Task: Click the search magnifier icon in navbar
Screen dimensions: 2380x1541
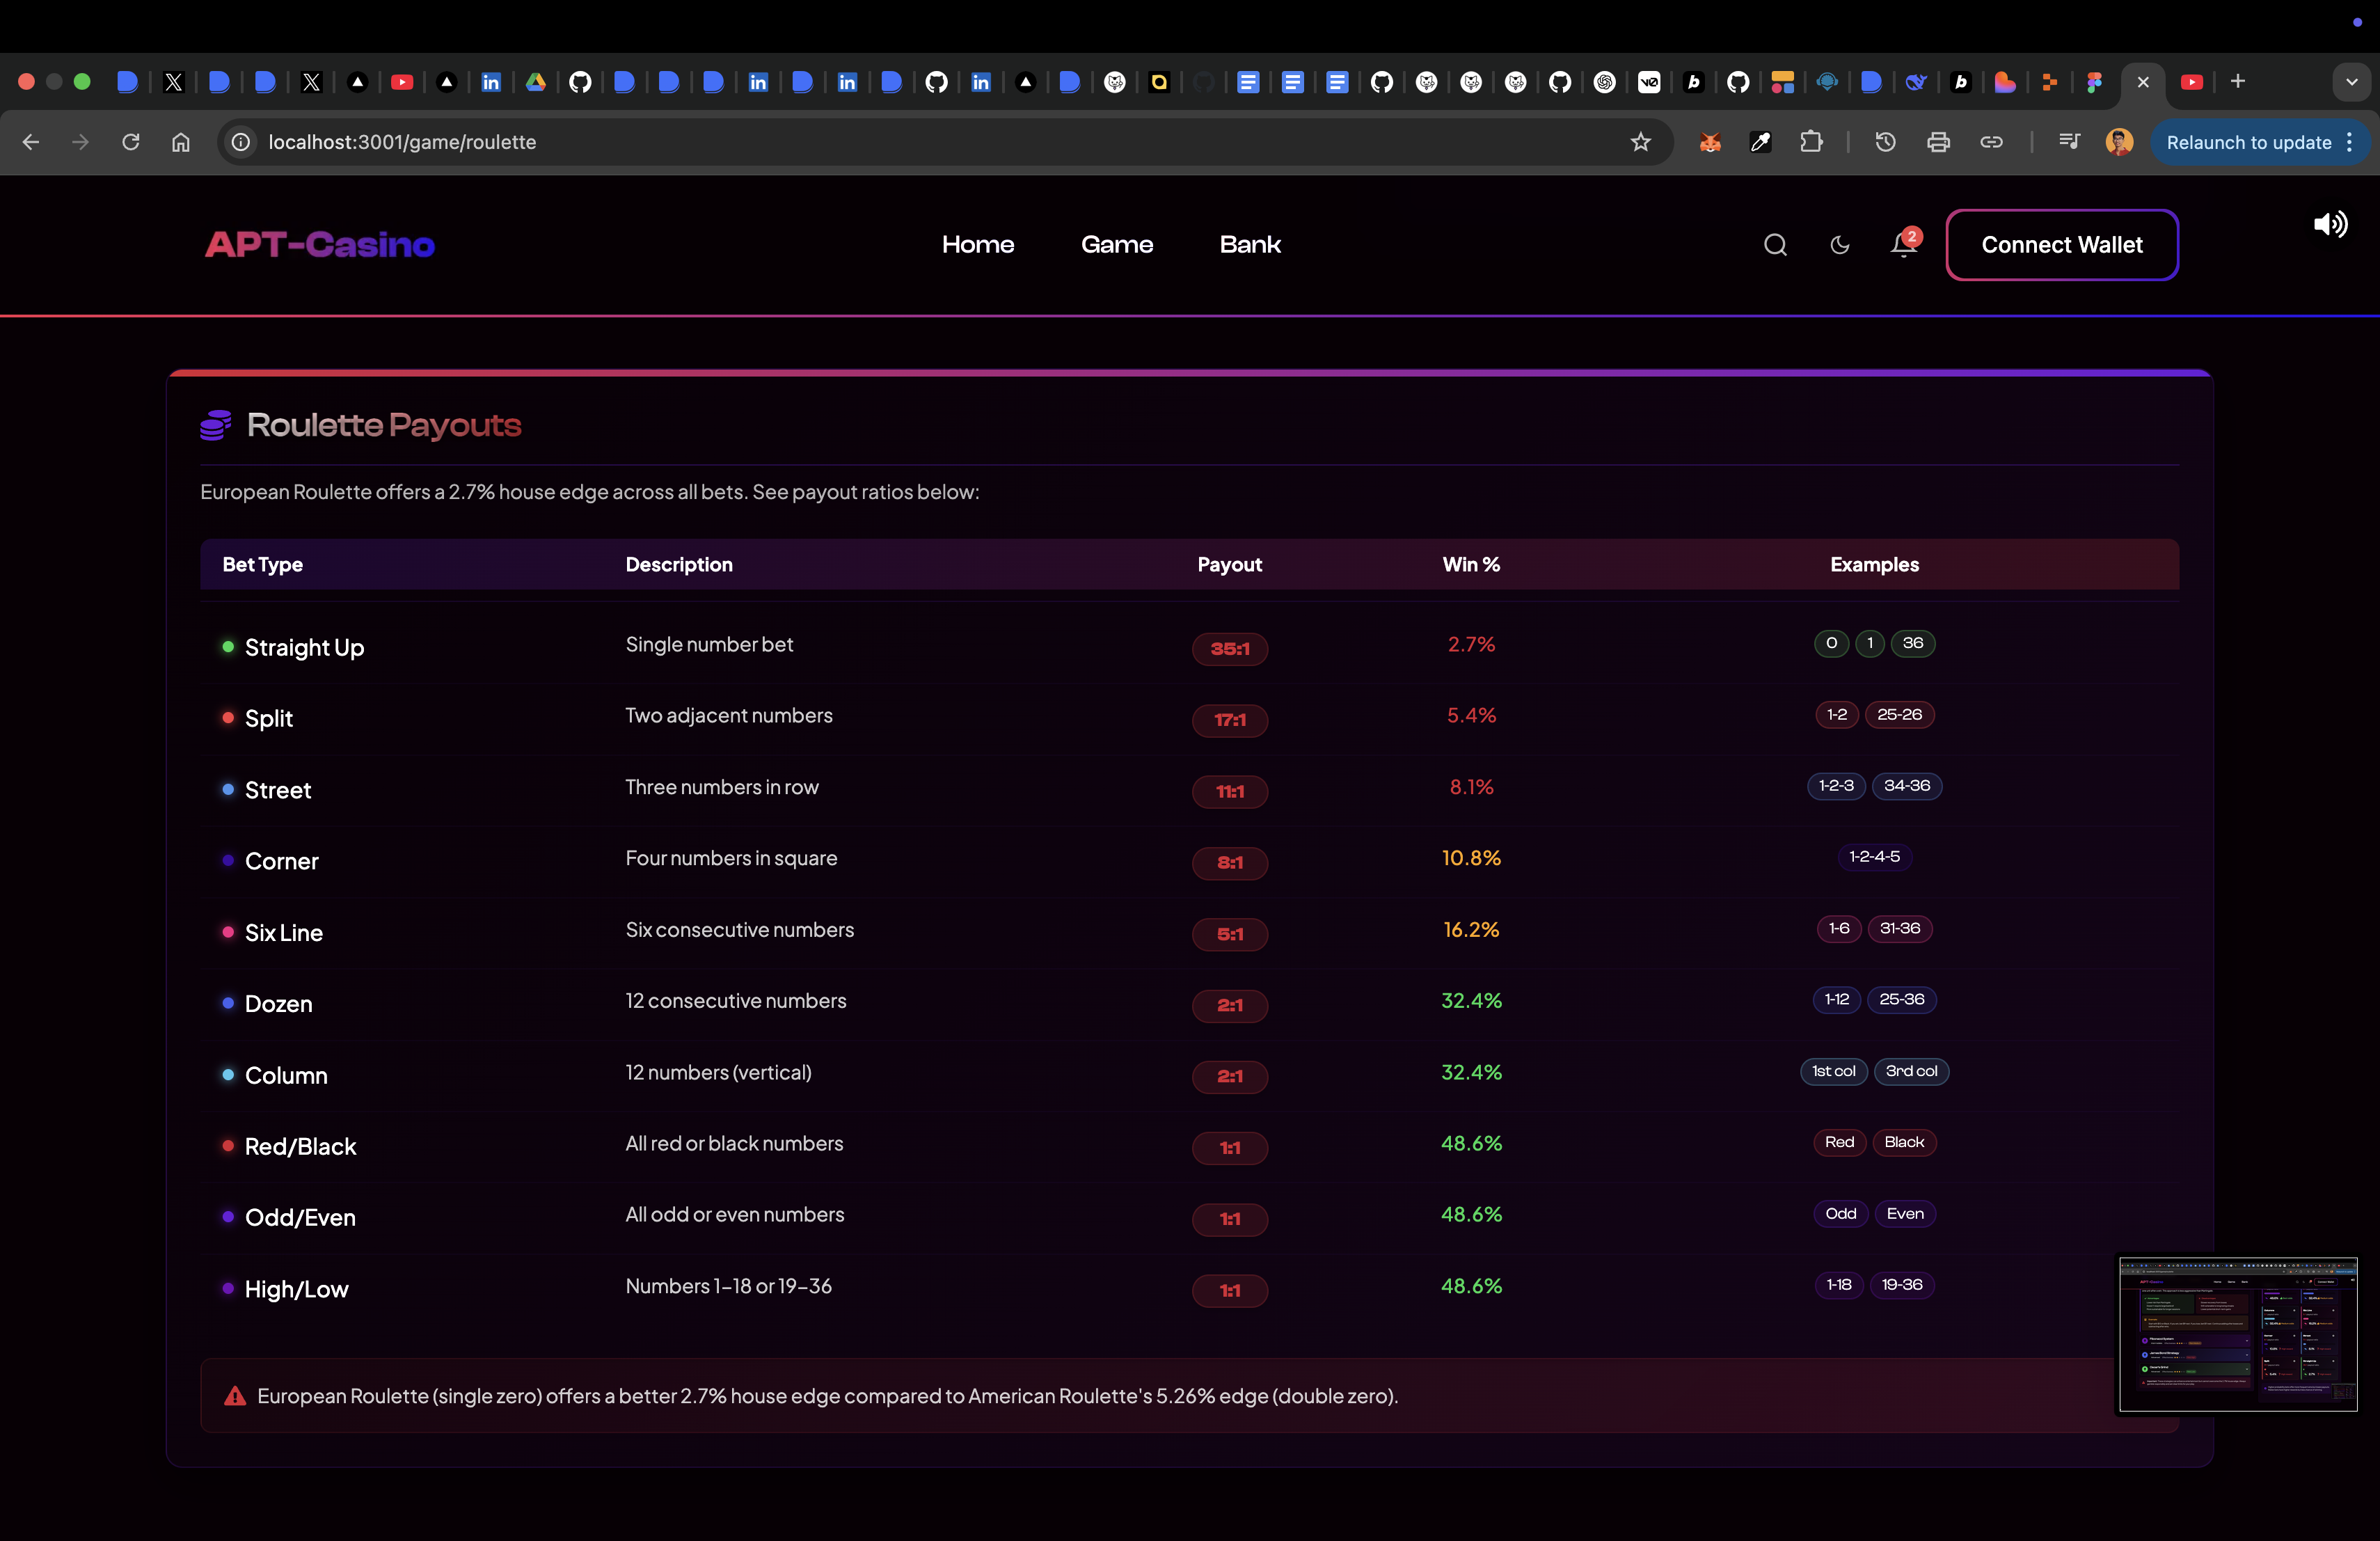Action: pos(1775,245)
